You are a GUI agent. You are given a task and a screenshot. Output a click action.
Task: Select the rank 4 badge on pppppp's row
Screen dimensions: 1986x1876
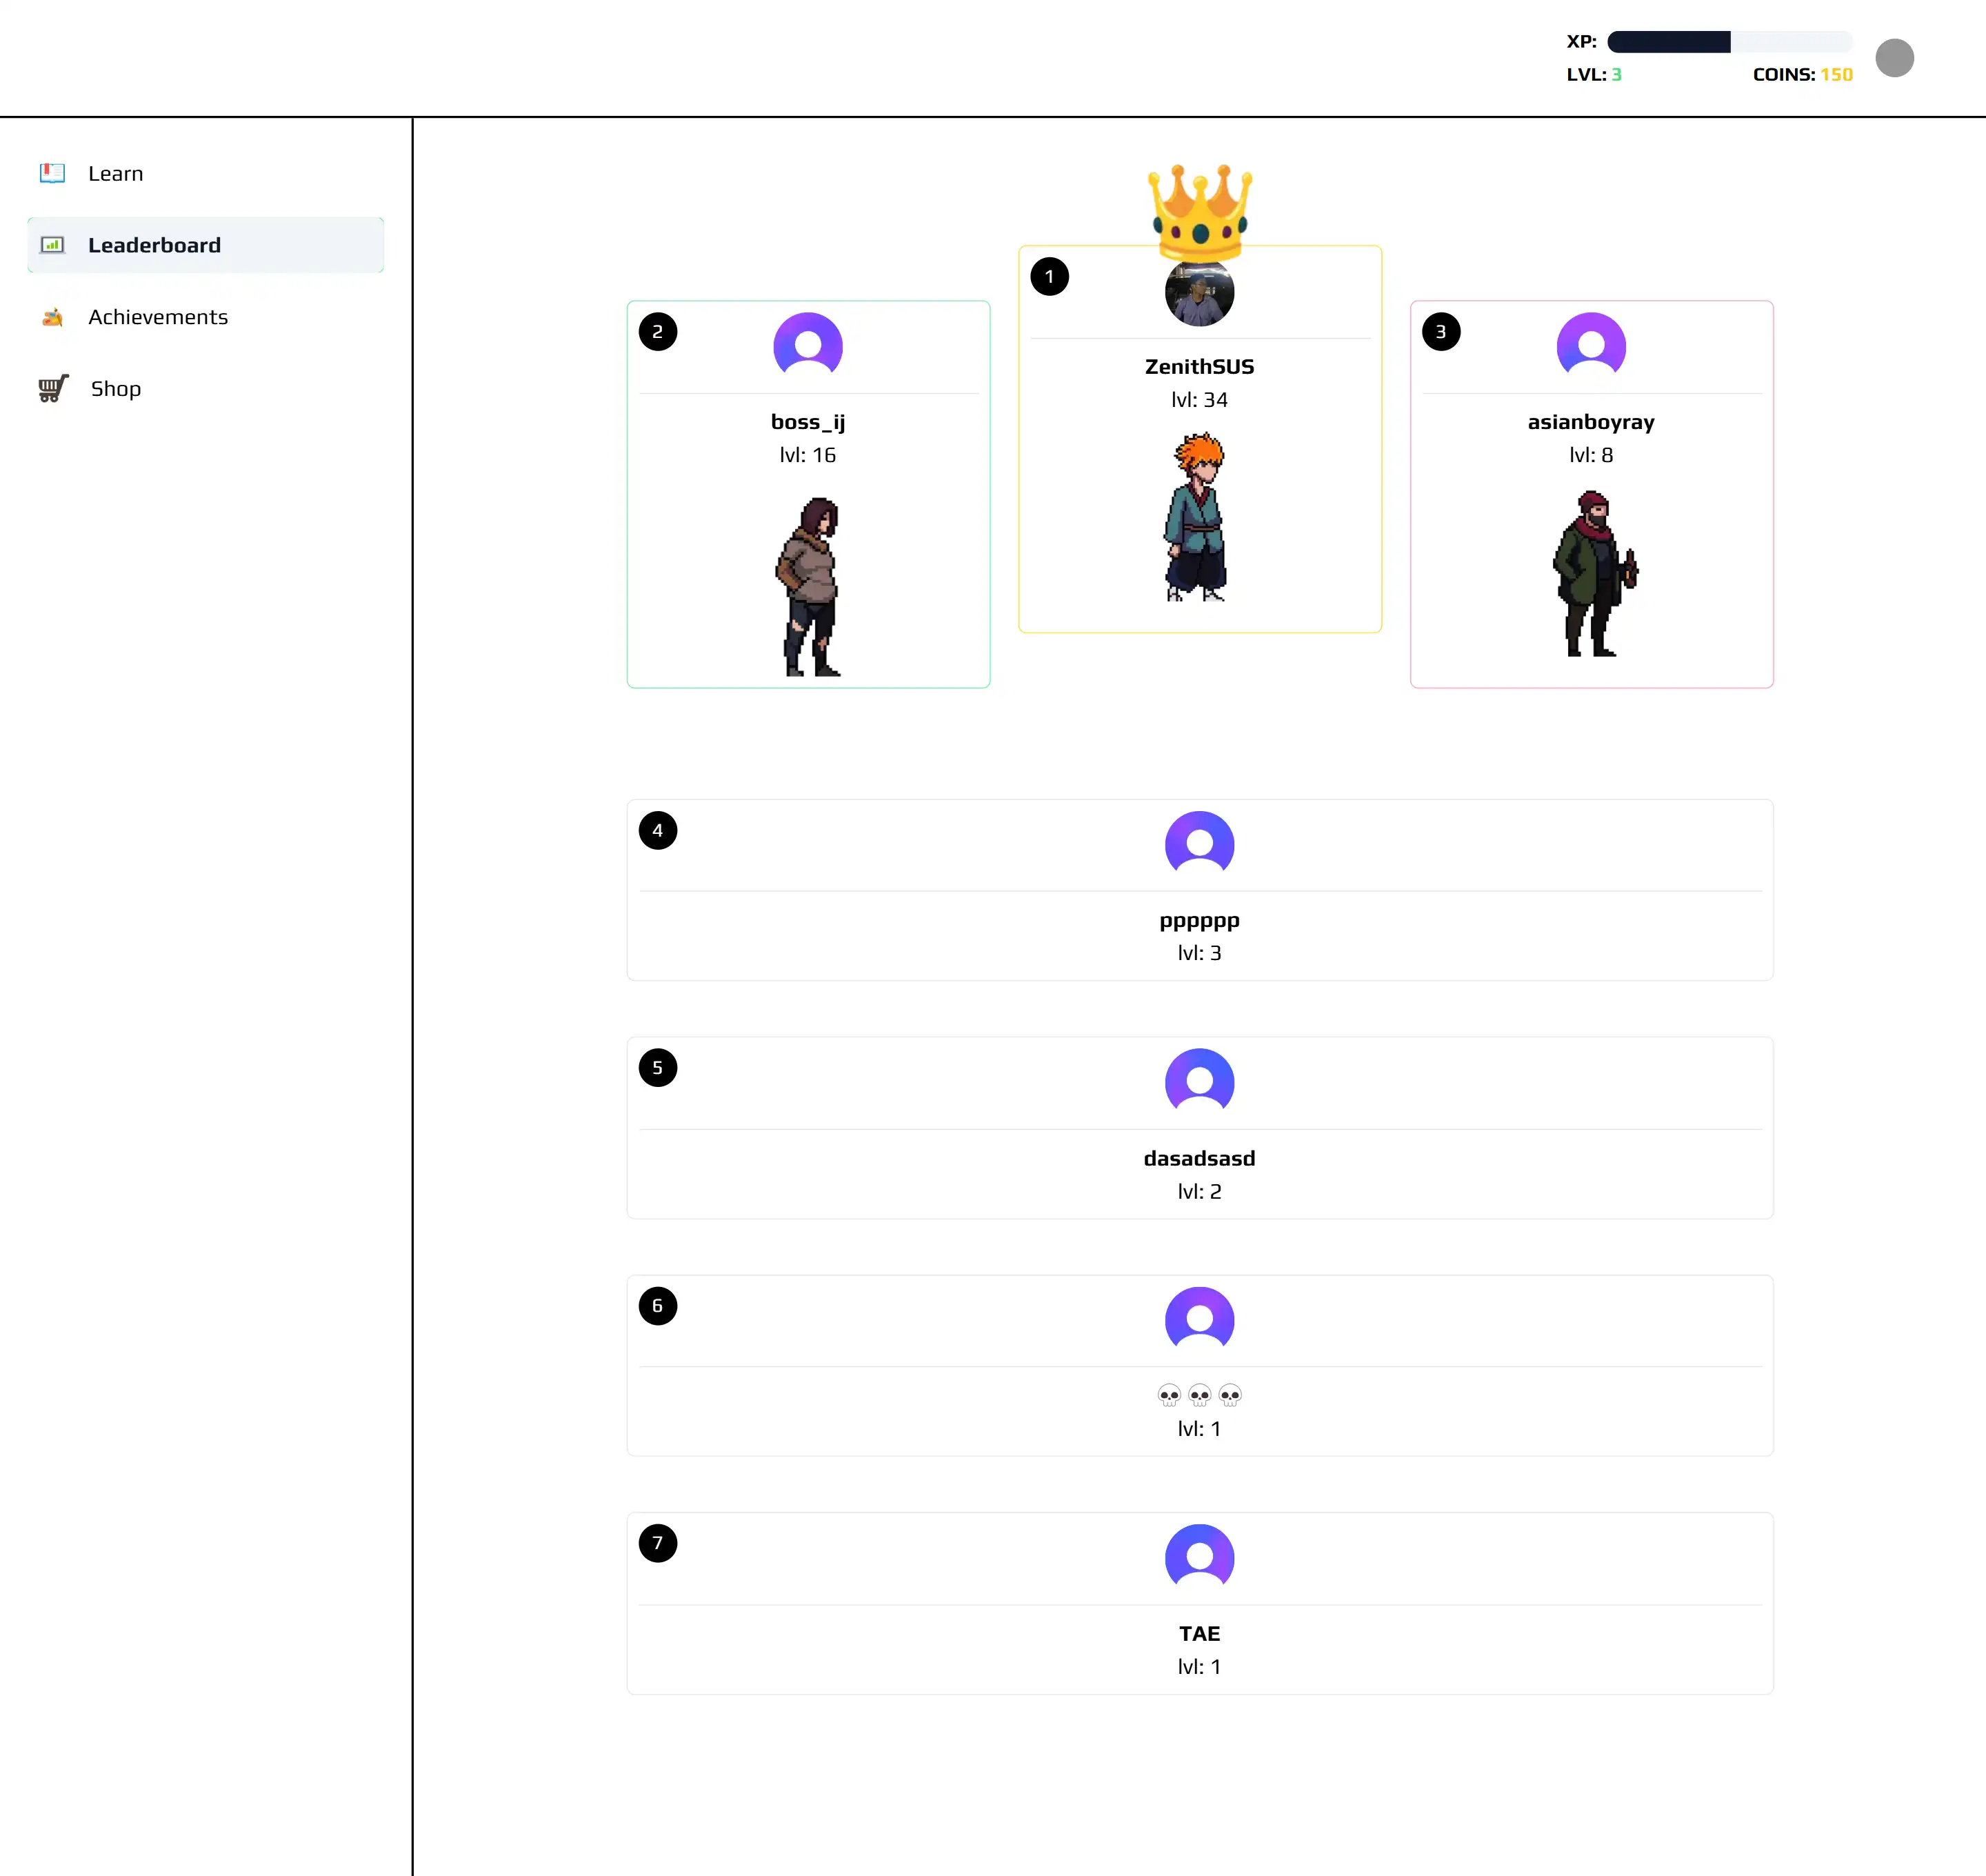pos(658,830)
